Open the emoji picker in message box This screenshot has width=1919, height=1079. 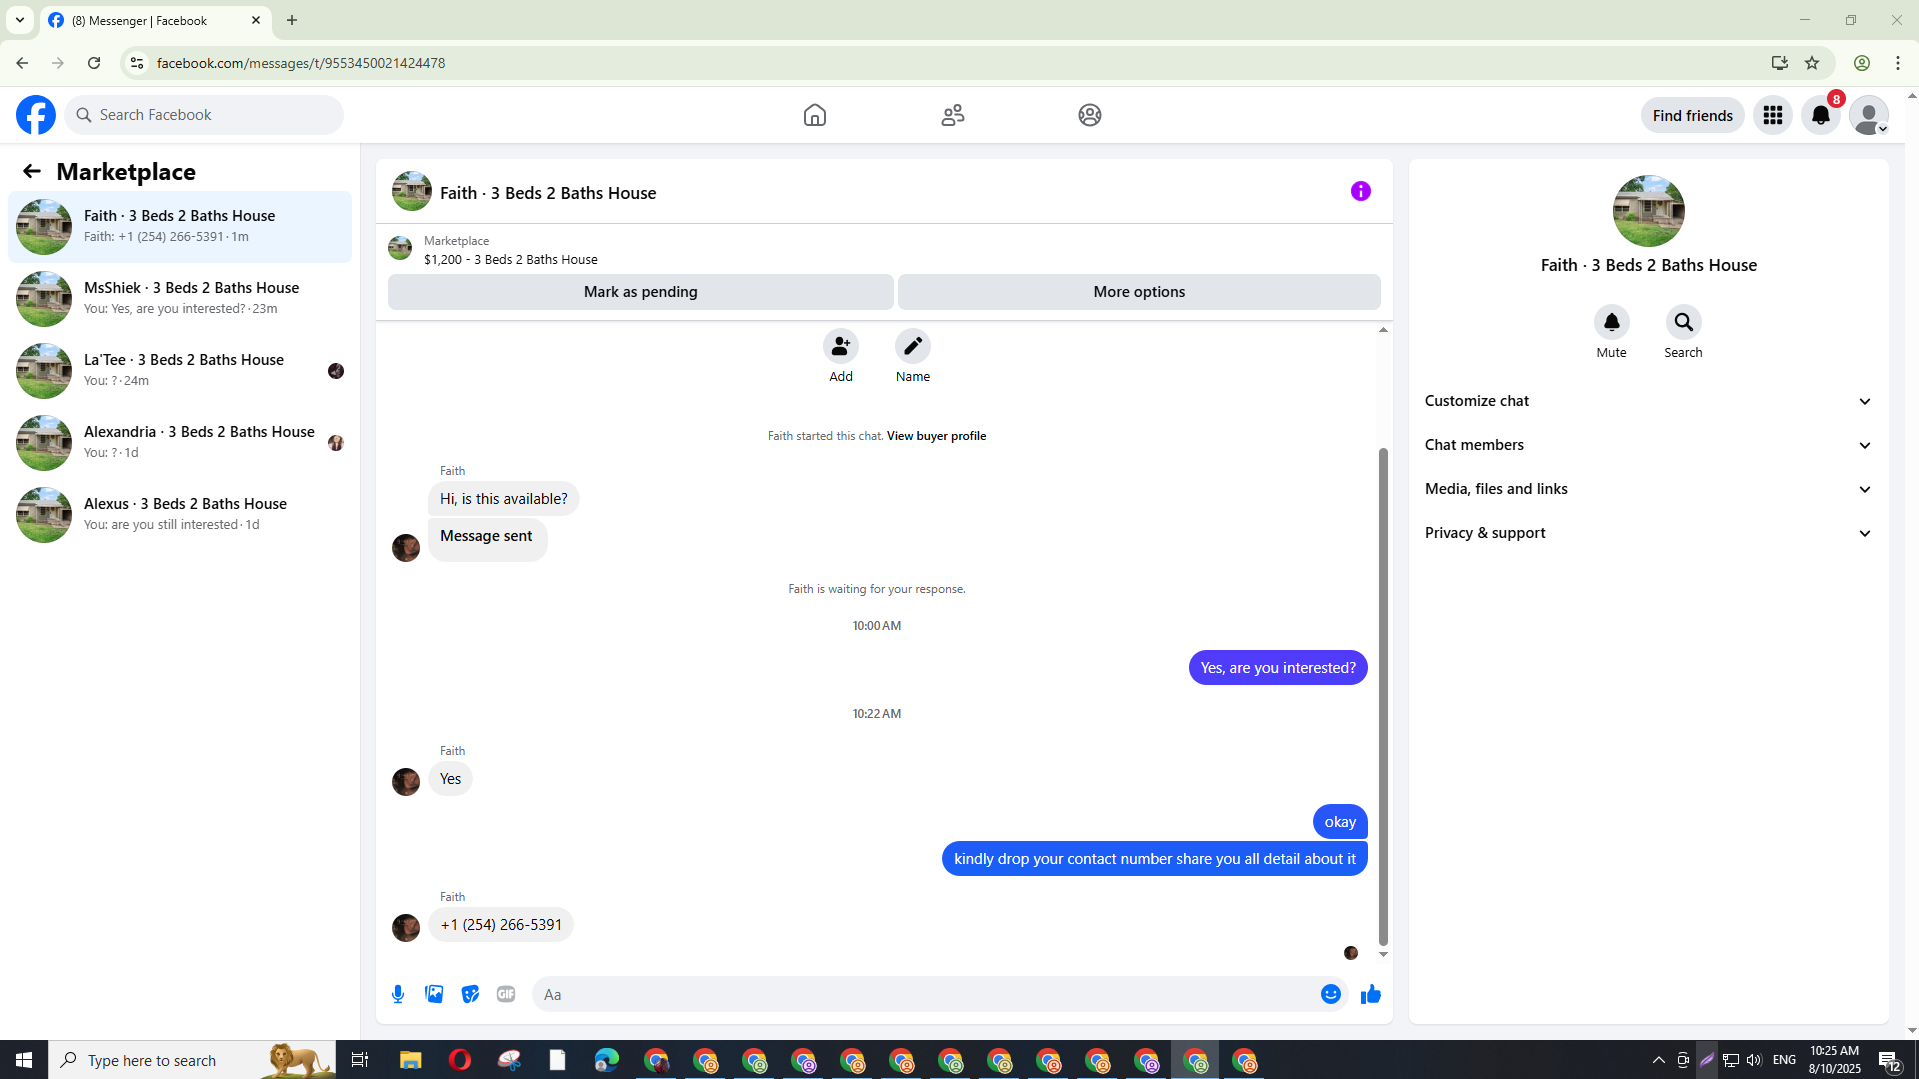click(x=1331, y=994)
